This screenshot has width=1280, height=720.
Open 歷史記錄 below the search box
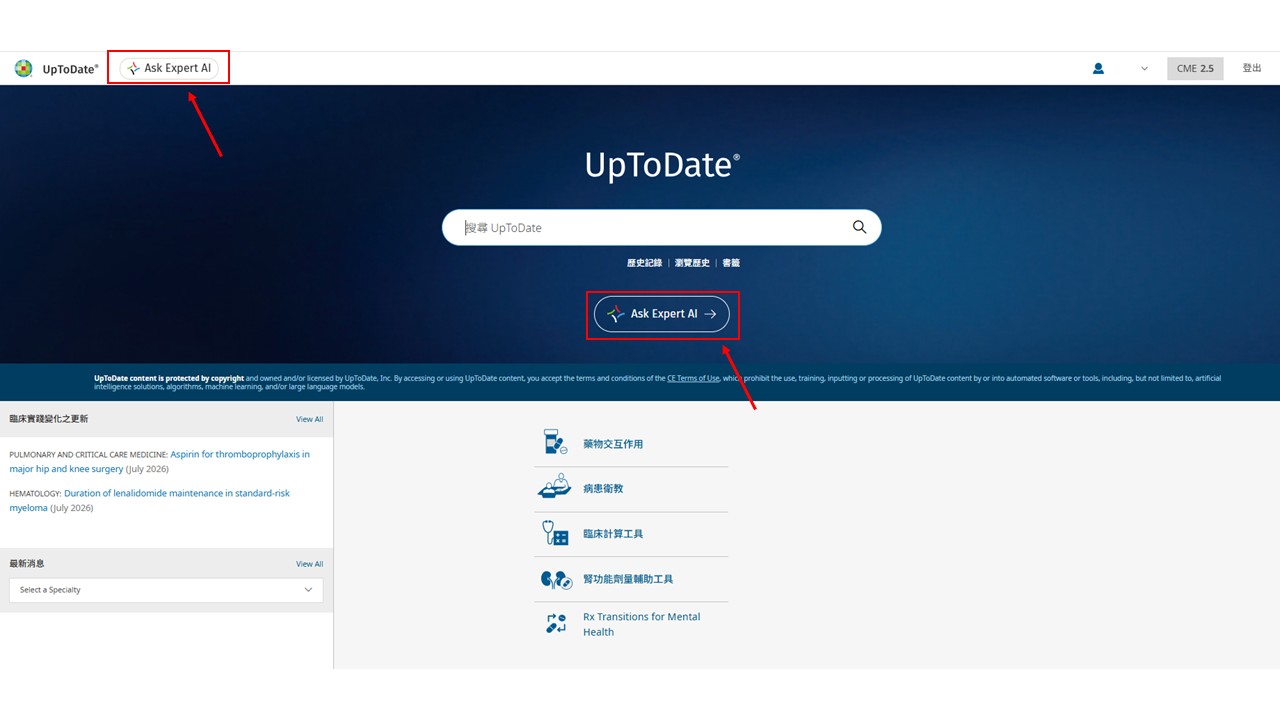[644, 263]
